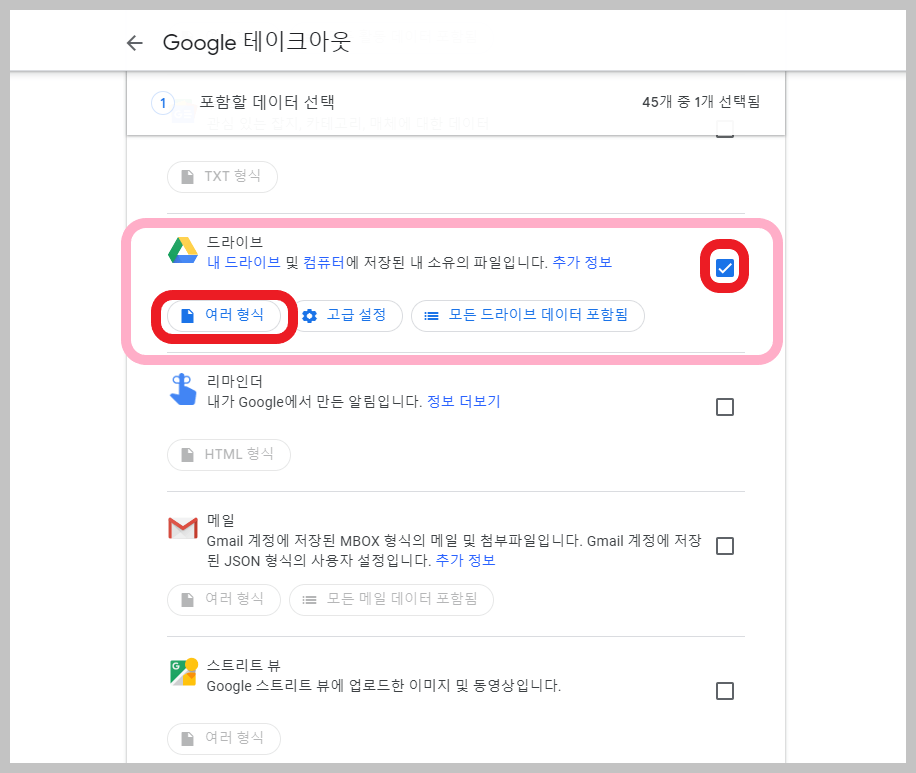Open 모든 메일 데이터 포함됨 options
The height and width of the screenshot is (773, 916).
(390, 599)
